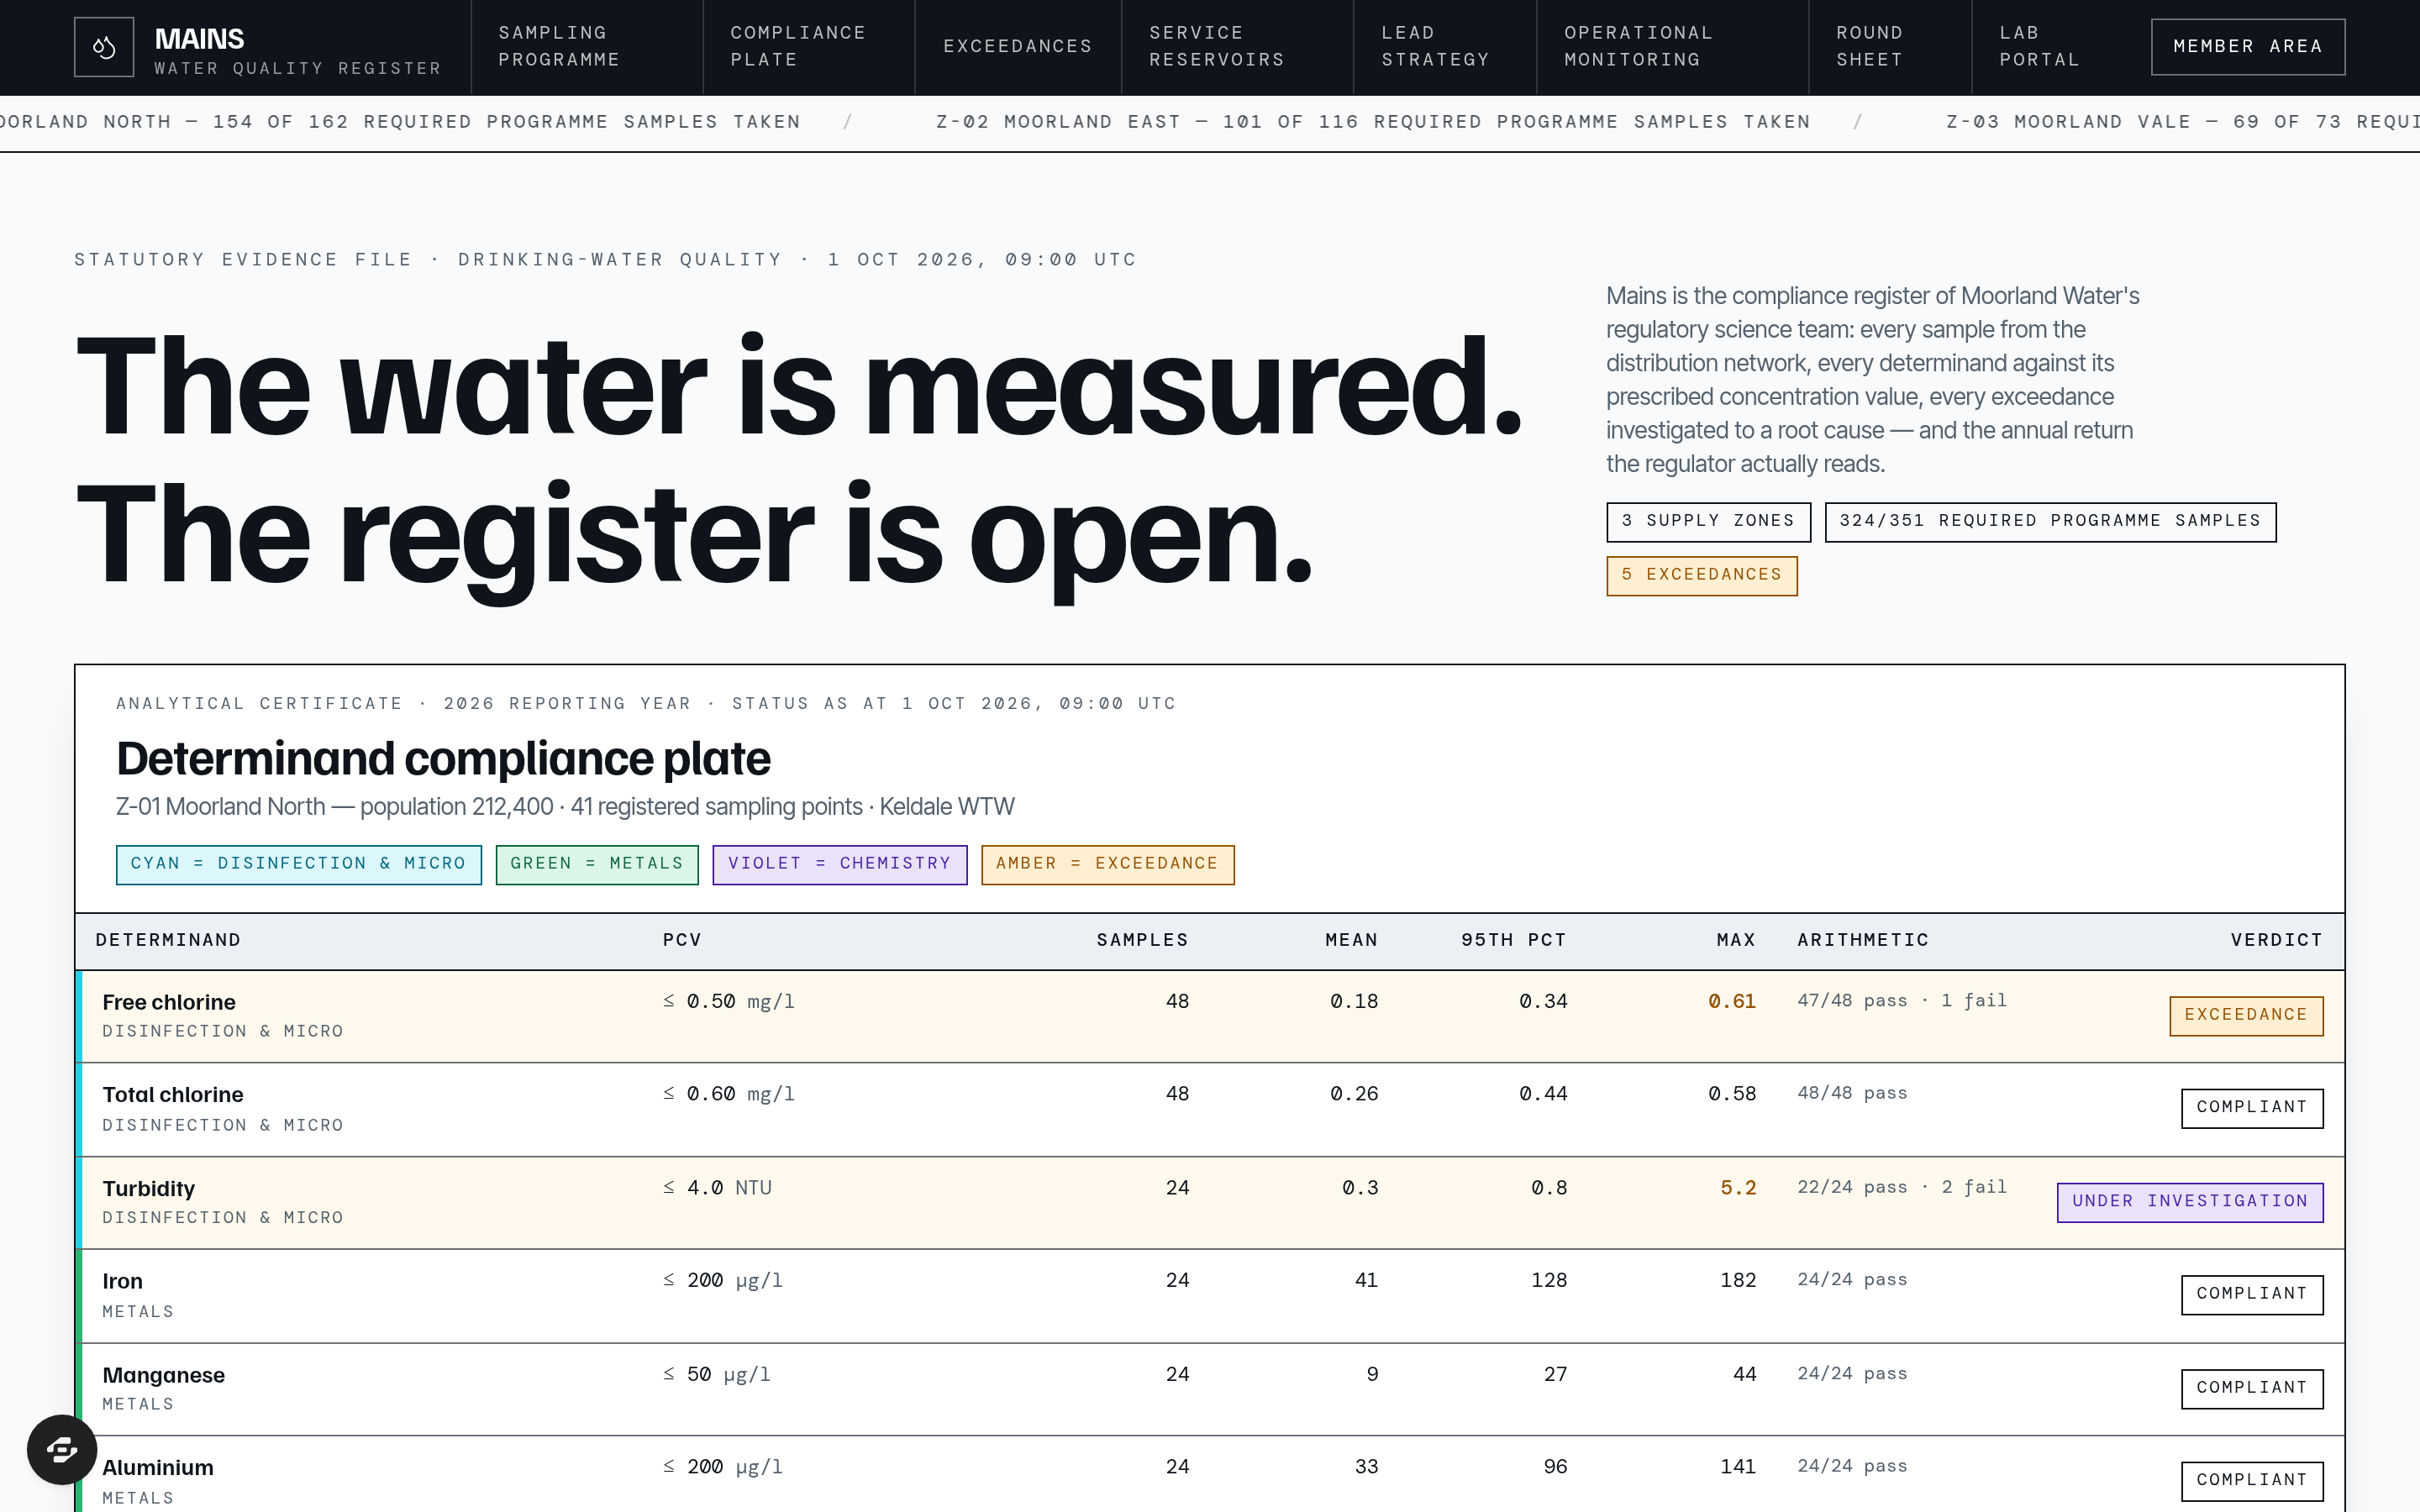
Task: Click the Max column header
Action: [1736, 940]
